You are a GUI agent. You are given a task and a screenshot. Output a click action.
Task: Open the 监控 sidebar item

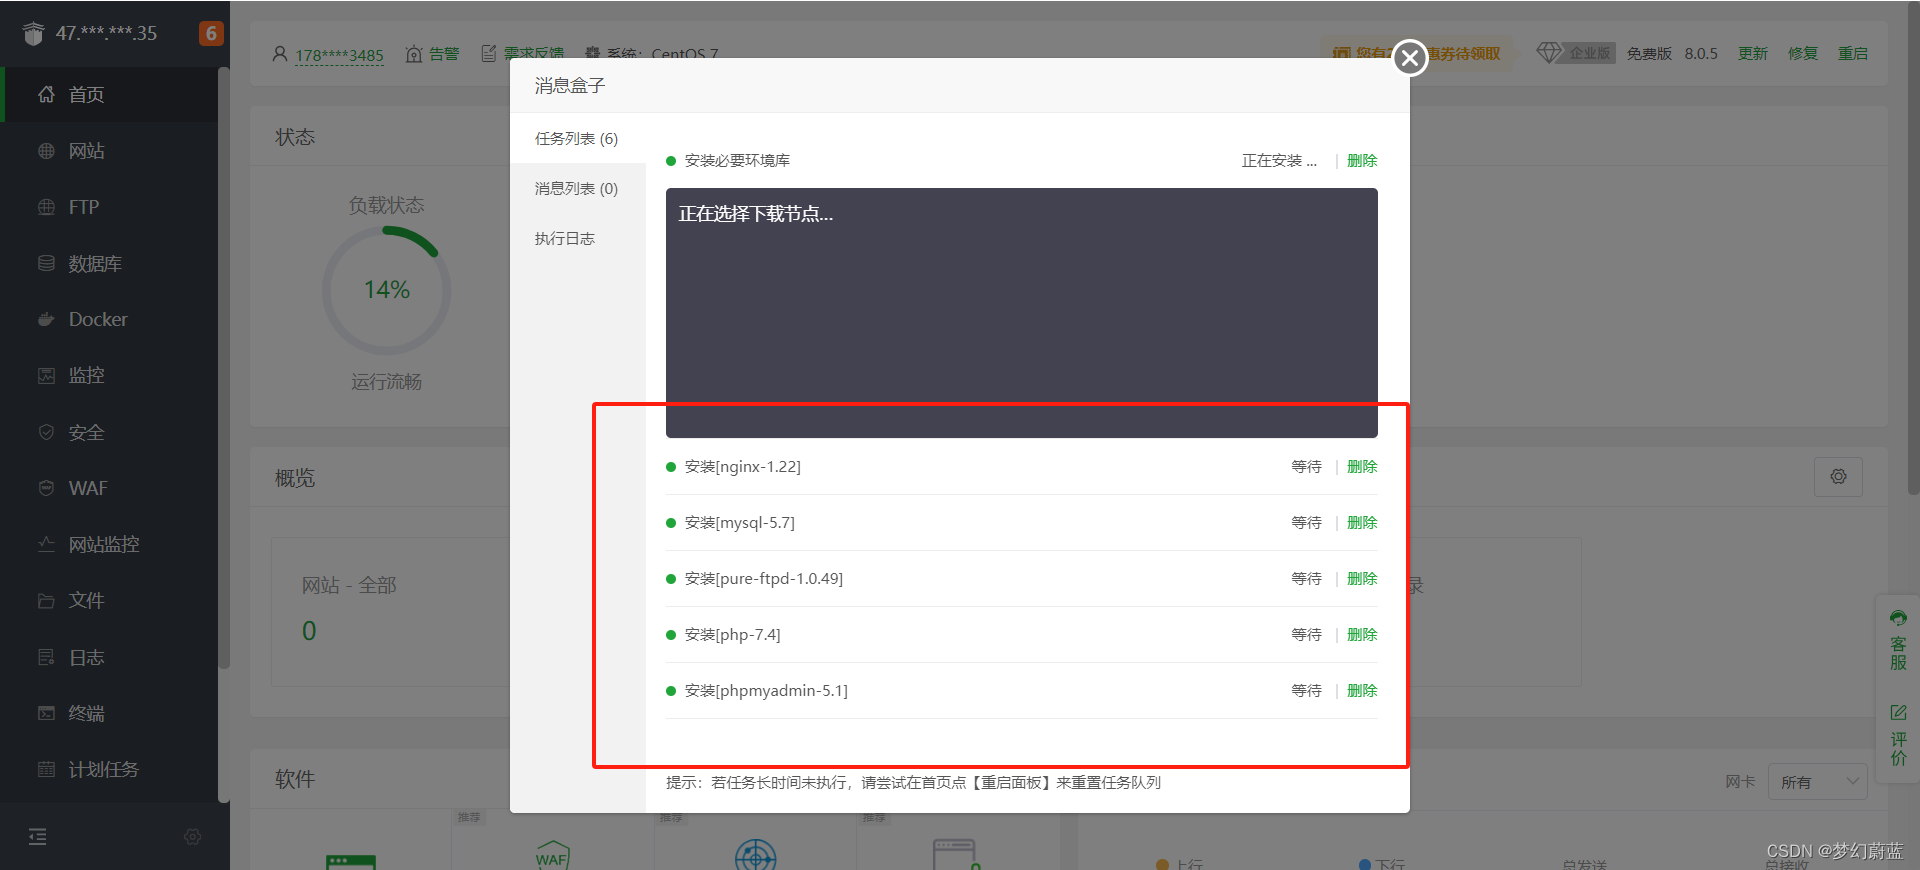[108, 375]
